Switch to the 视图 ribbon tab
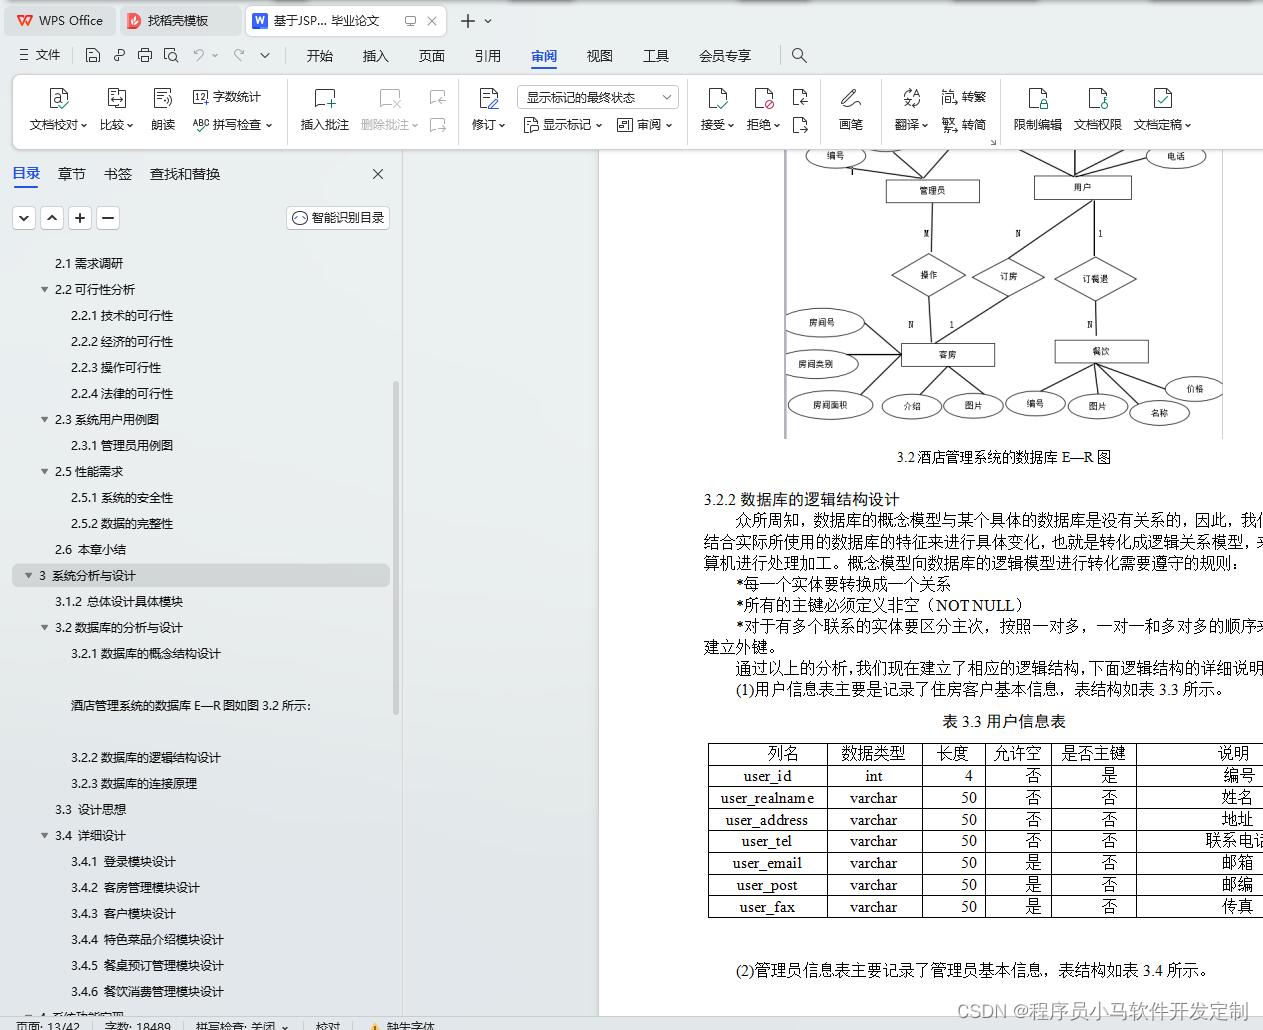 (599, 56)
